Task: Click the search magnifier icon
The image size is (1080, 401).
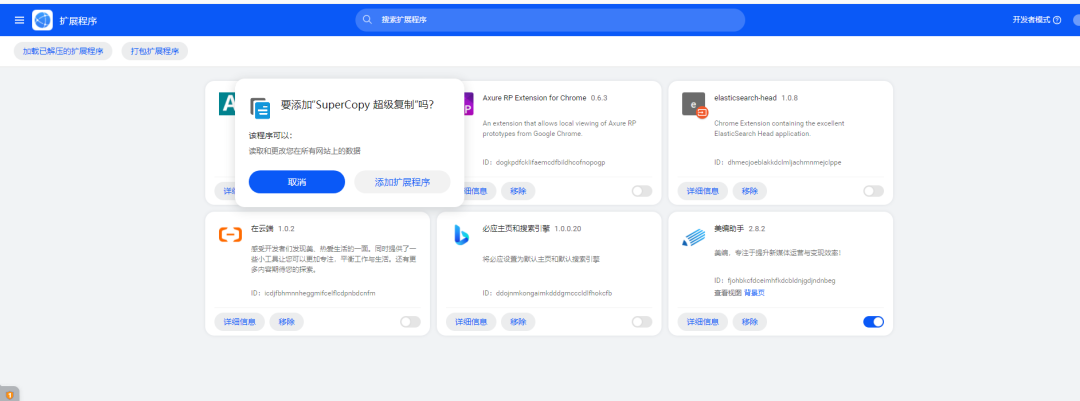Action: click(368, 20)
